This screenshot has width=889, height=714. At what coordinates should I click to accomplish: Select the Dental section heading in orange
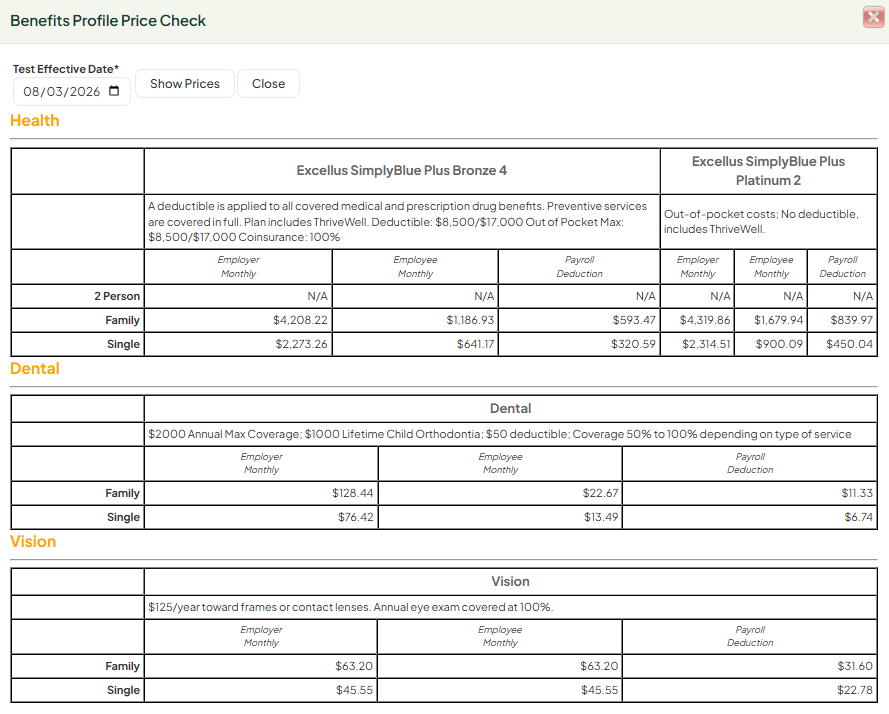(35, 369)
